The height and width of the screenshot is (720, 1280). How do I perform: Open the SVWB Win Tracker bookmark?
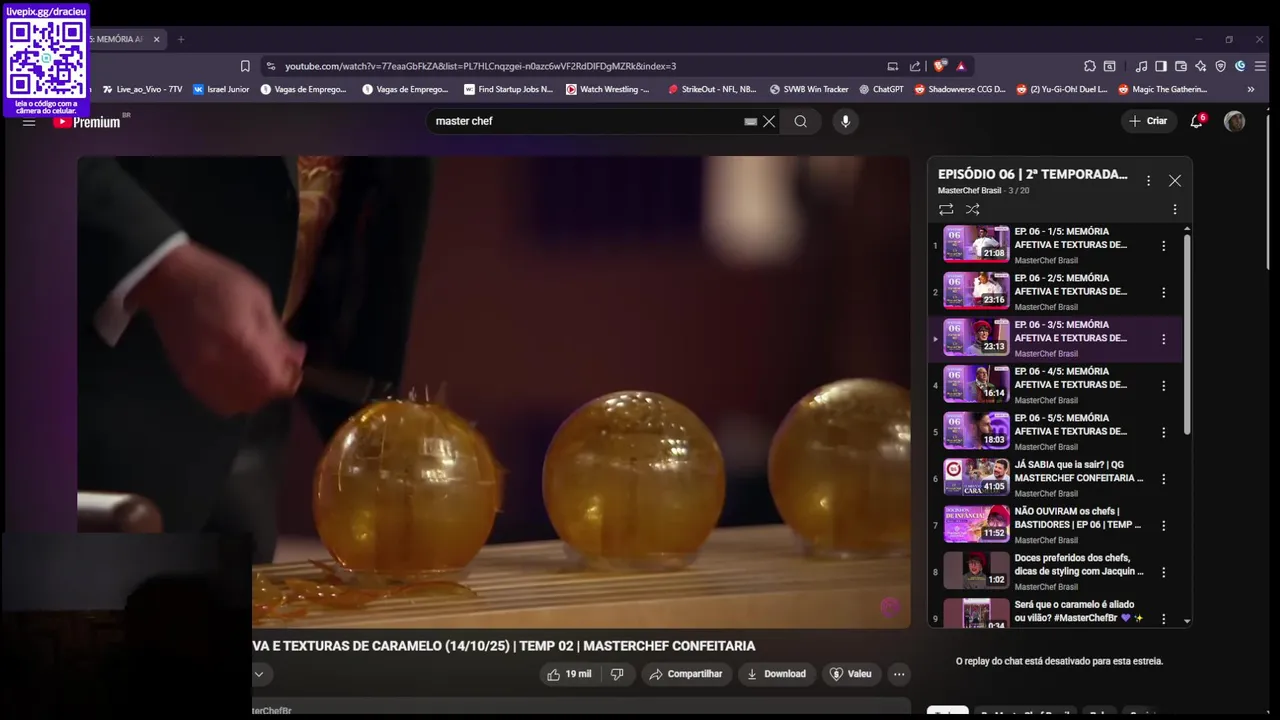(809, 89)
